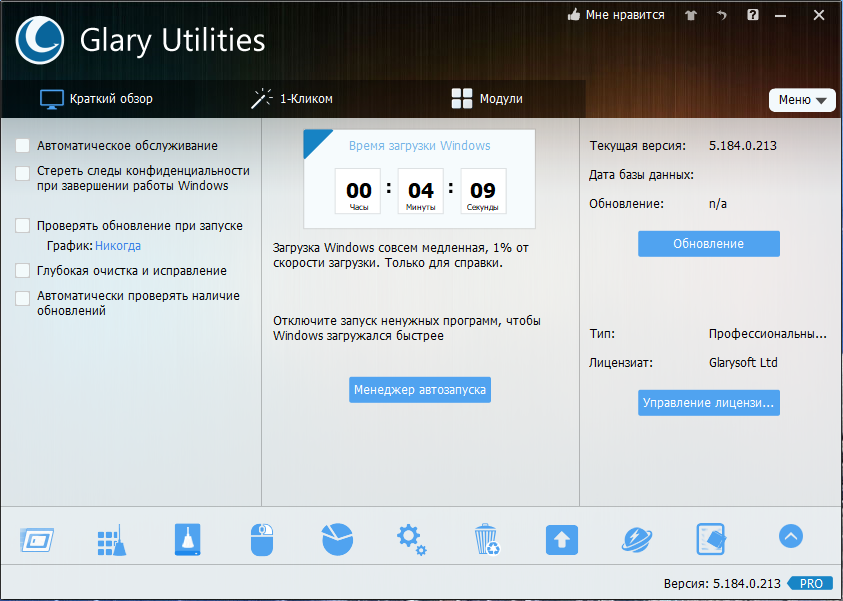Click 'Менеджер автозапуска' button

click(420, 390)
